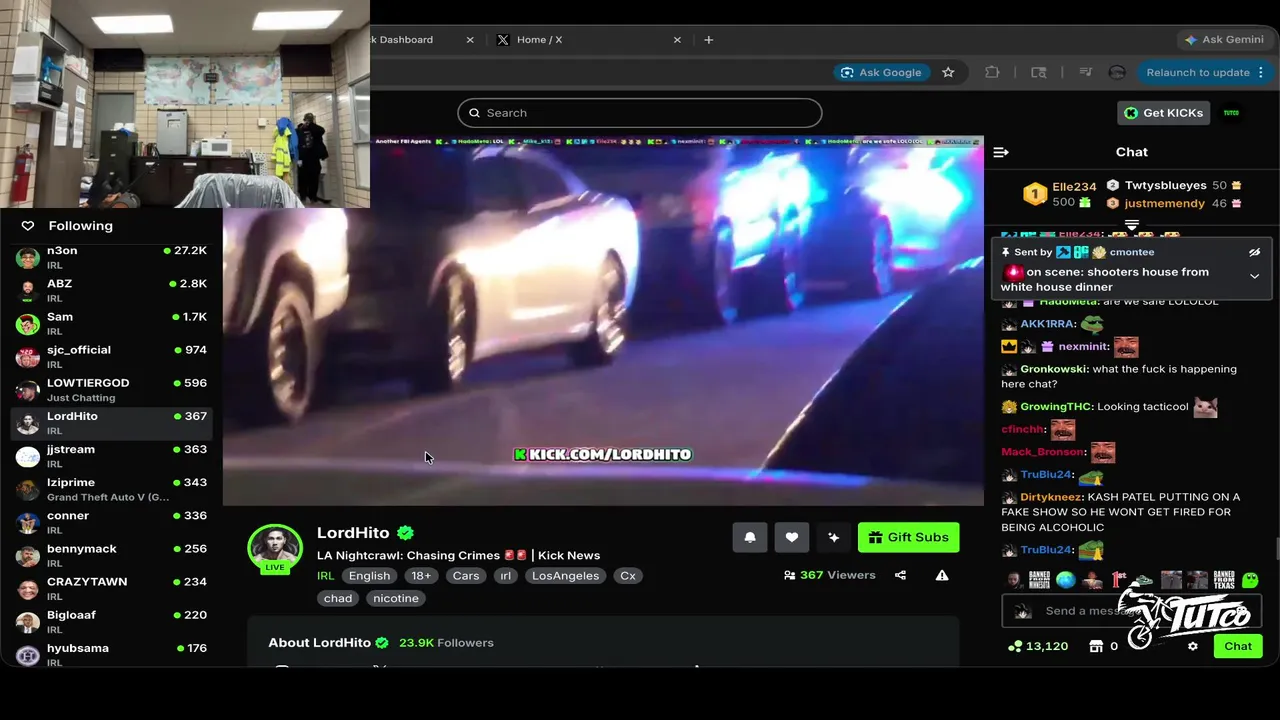Open the media controls icon in the toolbar
Screen dimensions: 1280x720
[1086, 72]
